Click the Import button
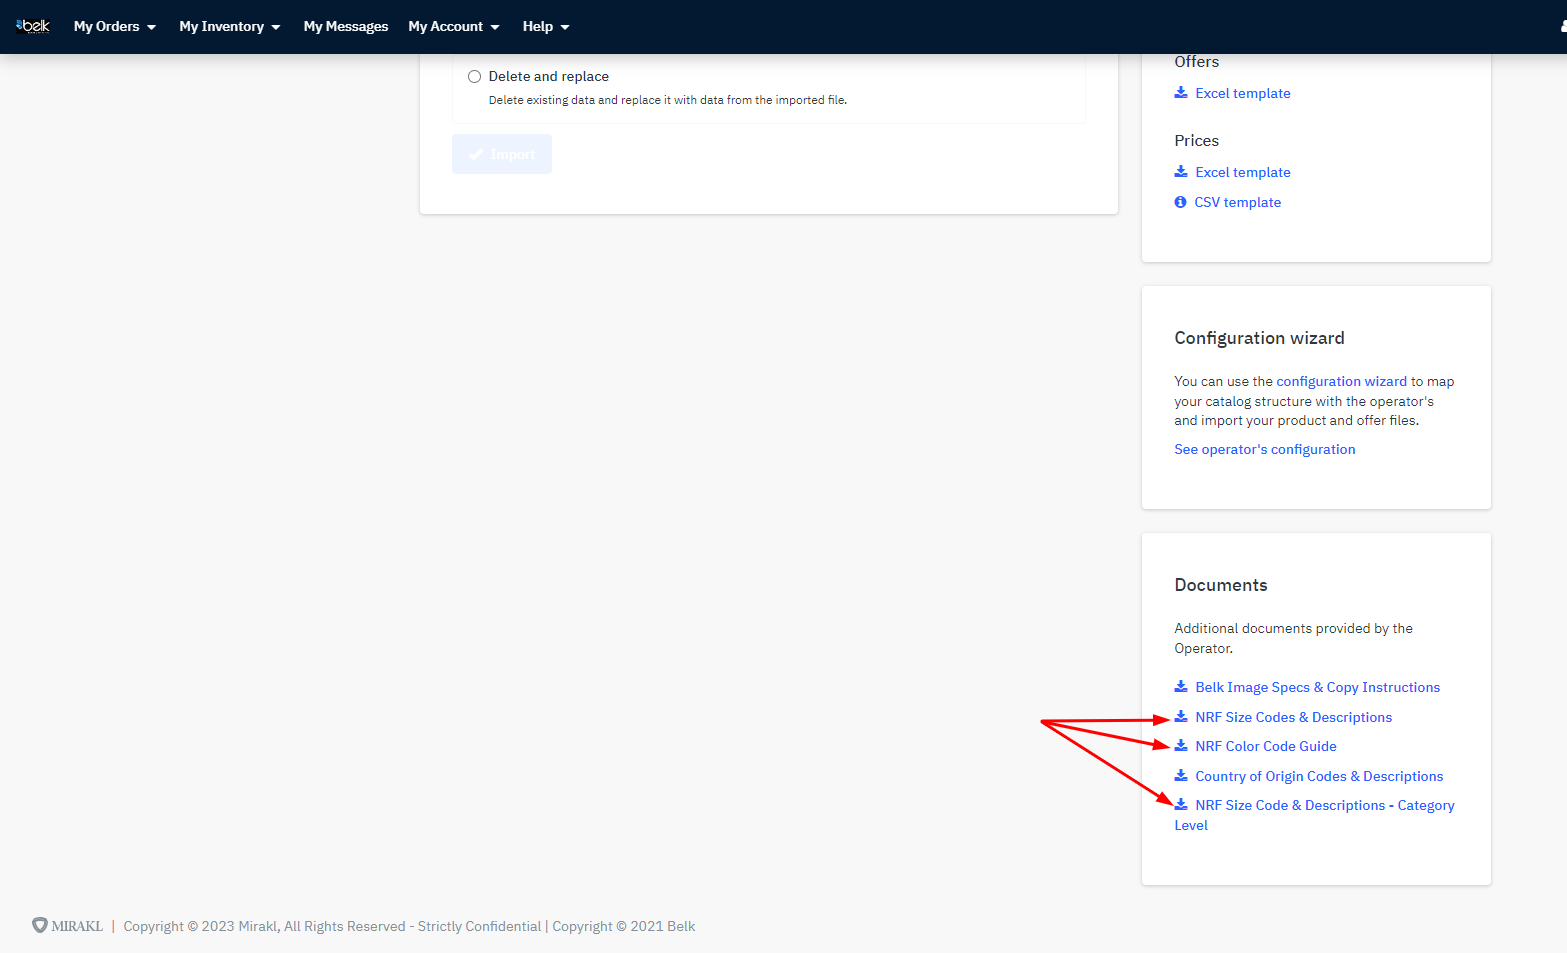 [502, 154]
